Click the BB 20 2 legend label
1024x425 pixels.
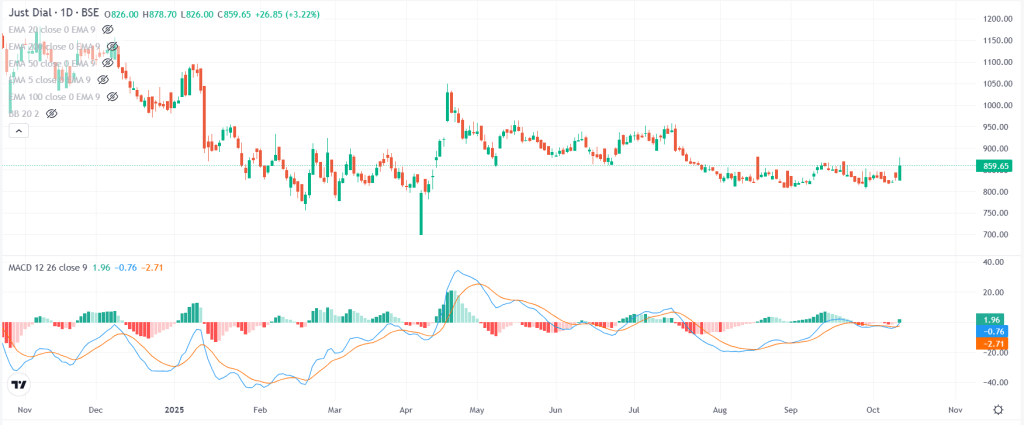[x=24, y=113]
